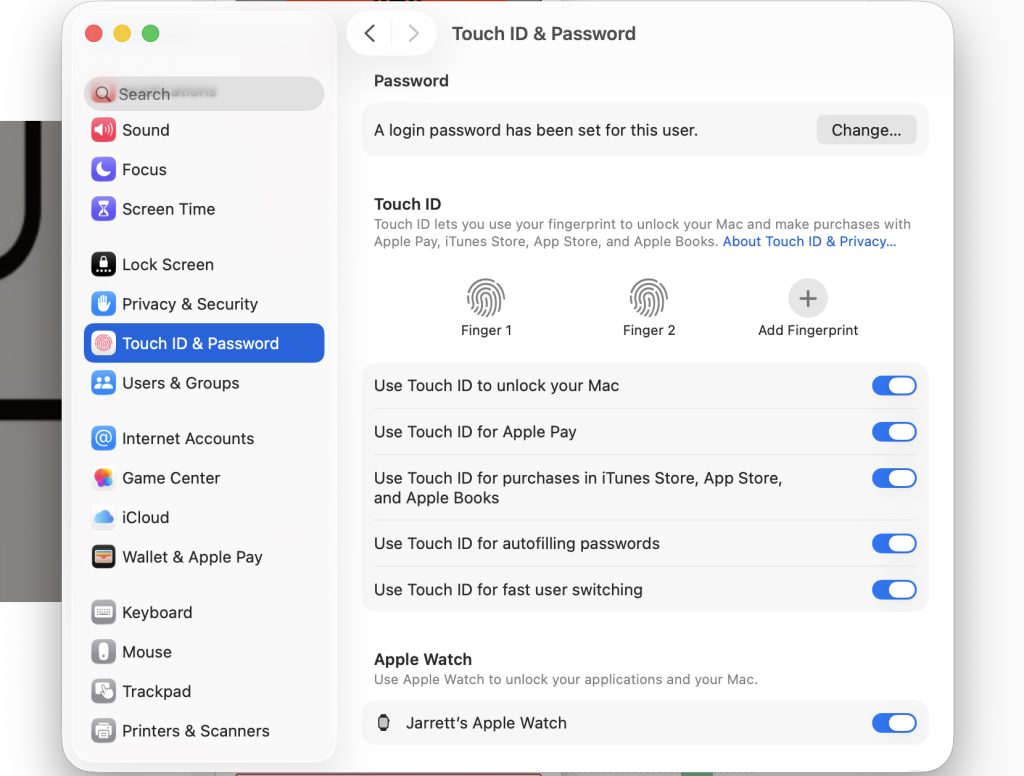Screen dimensions: 1024x776
Task: Open Wallet & Apple Pay settings
Action: tap(191, 557)
